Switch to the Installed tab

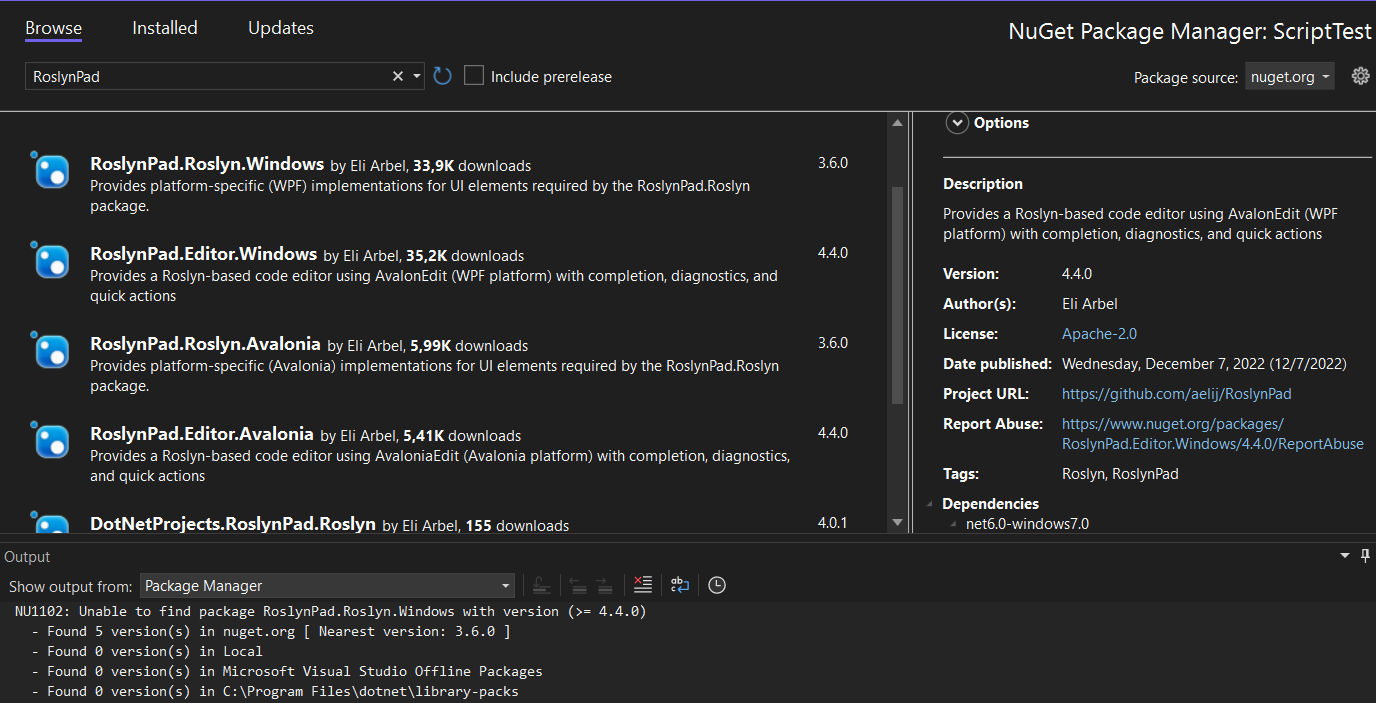point(164,28)
